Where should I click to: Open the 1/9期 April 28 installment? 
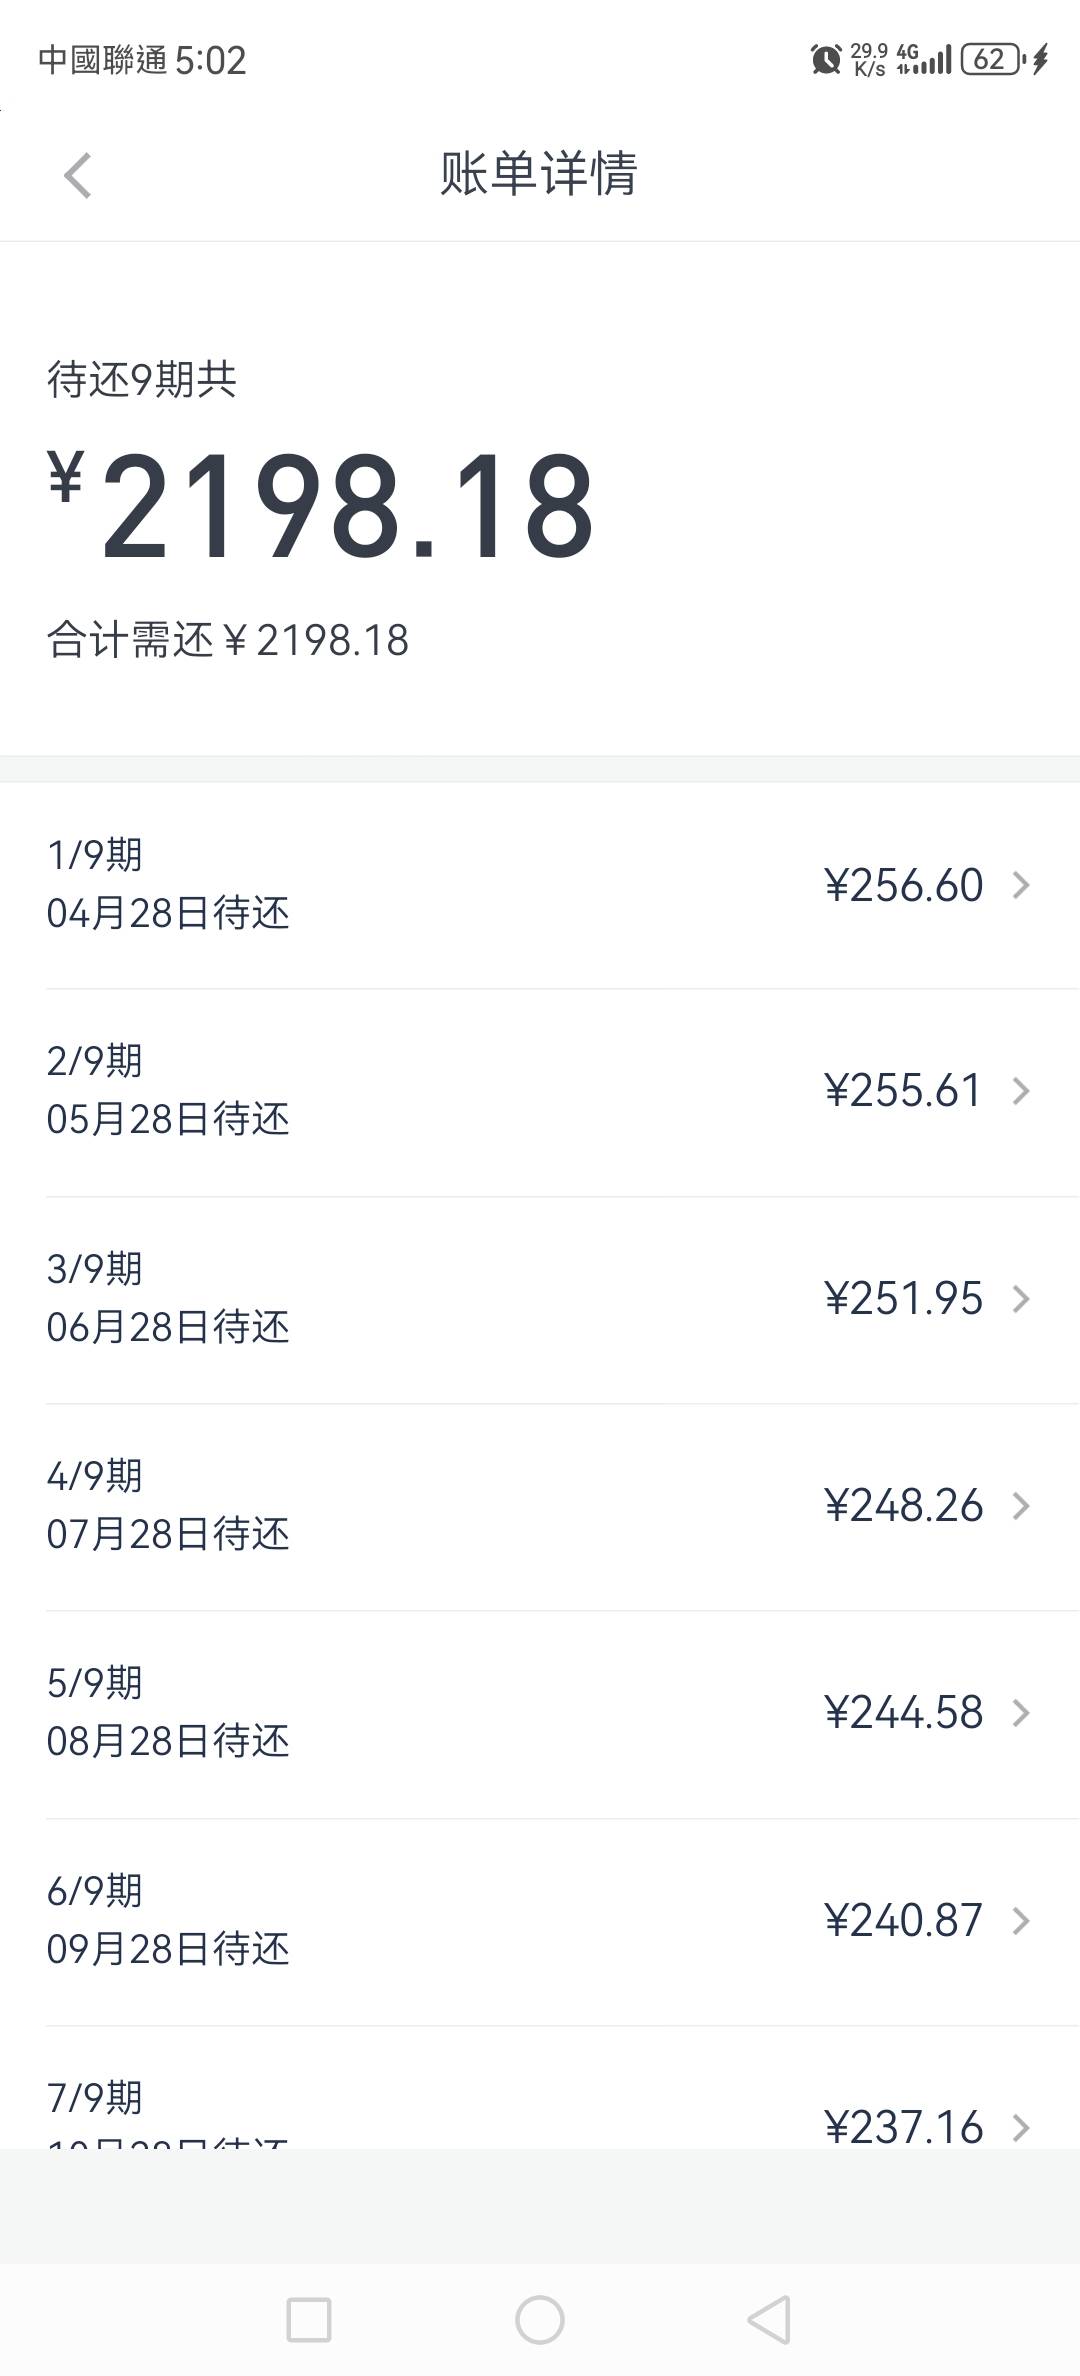(x=168, y=885)
